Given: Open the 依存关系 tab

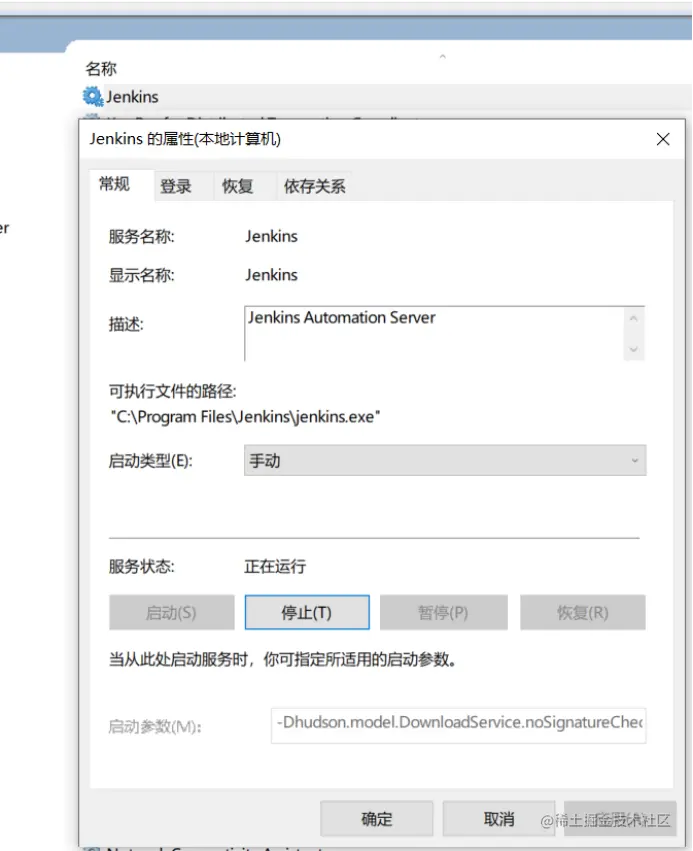Looking at the screenshot, I should pyautogui.click(x=315, y=186).
